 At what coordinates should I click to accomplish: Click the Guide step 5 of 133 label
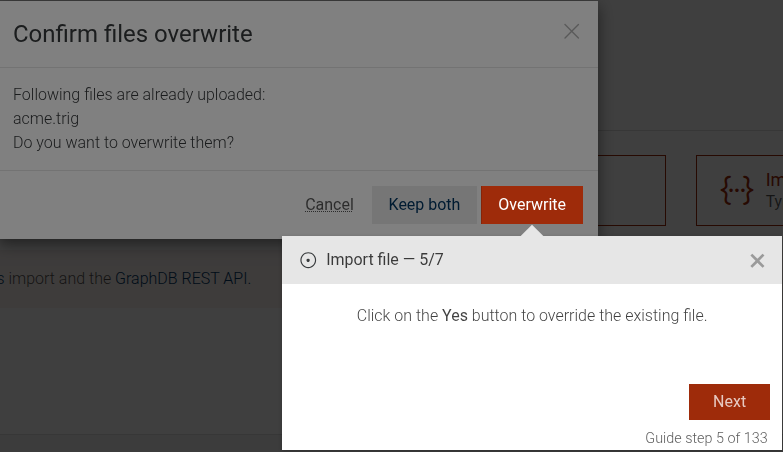pyautogui.click(x=706, y=438)
